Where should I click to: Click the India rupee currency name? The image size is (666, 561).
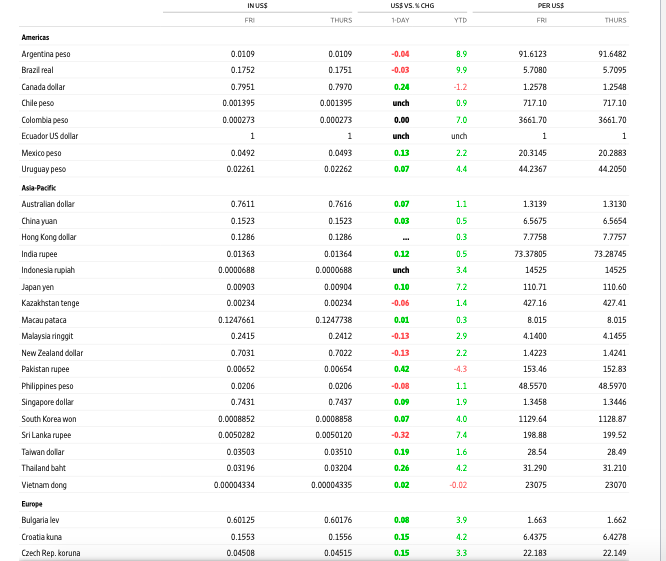click(39, 254)
